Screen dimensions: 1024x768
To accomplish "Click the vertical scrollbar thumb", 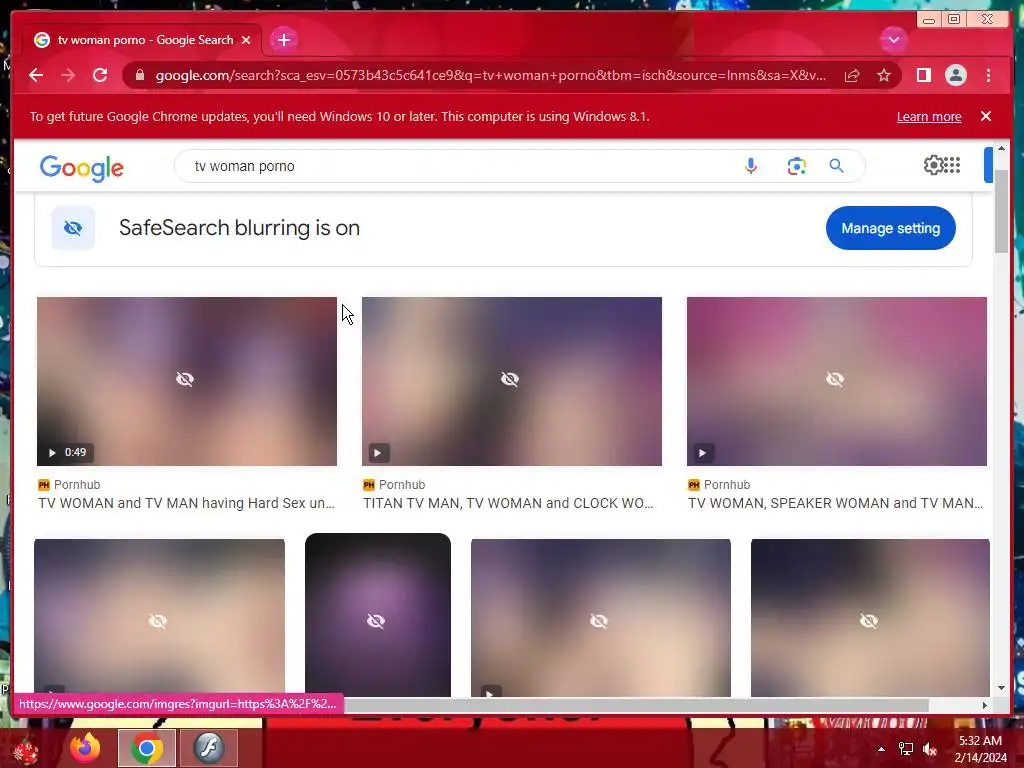I will pyautogui.click(x=1001, y=210).
